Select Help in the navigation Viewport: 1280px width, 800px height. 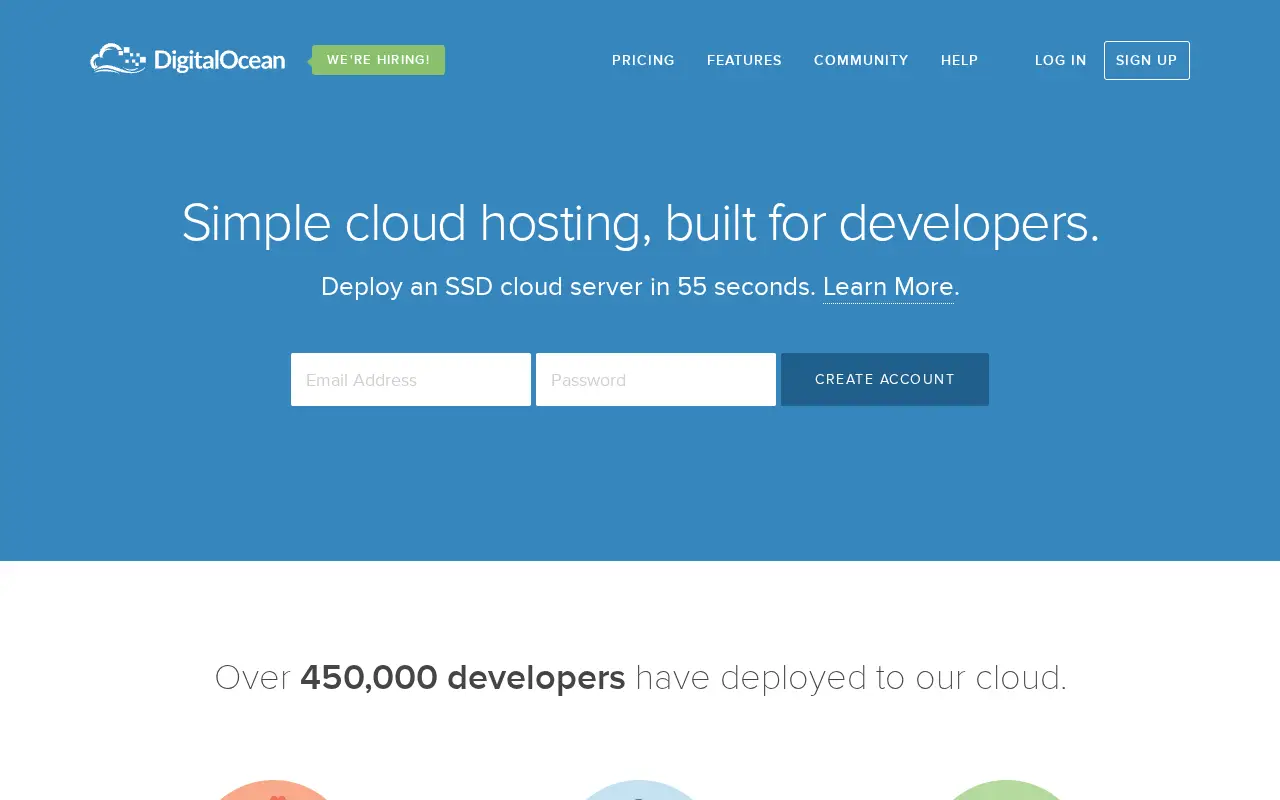pyautogui.click(x=959, y=60)
